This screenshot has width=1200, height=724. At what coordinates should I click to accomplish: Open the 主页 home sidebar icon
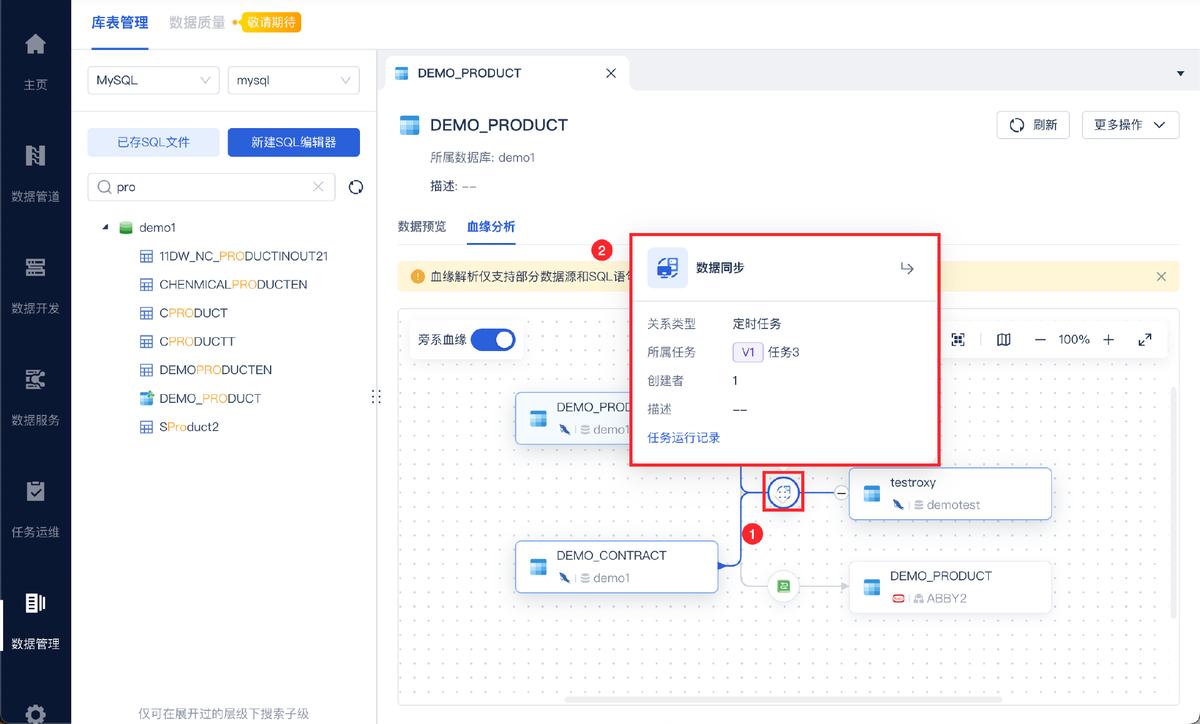[x=35, y=59]
